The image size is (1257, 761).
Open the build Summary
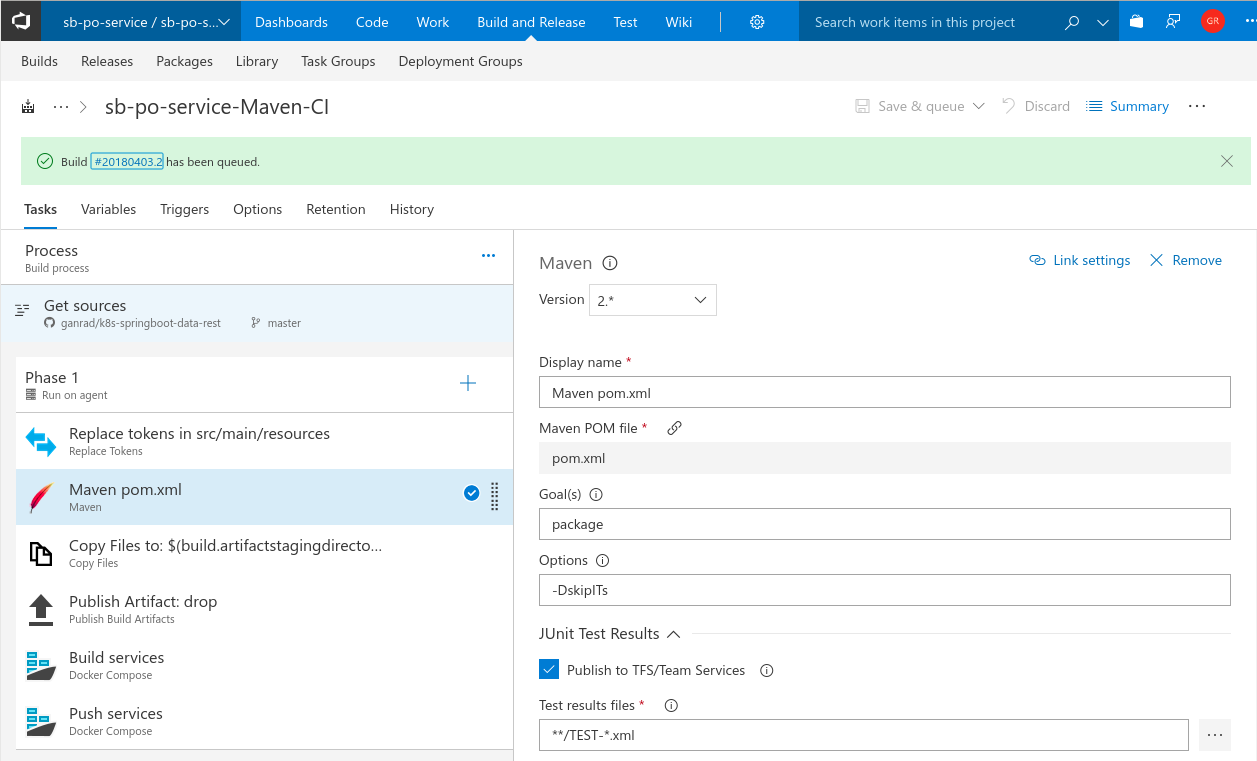tap(1127, 106)
